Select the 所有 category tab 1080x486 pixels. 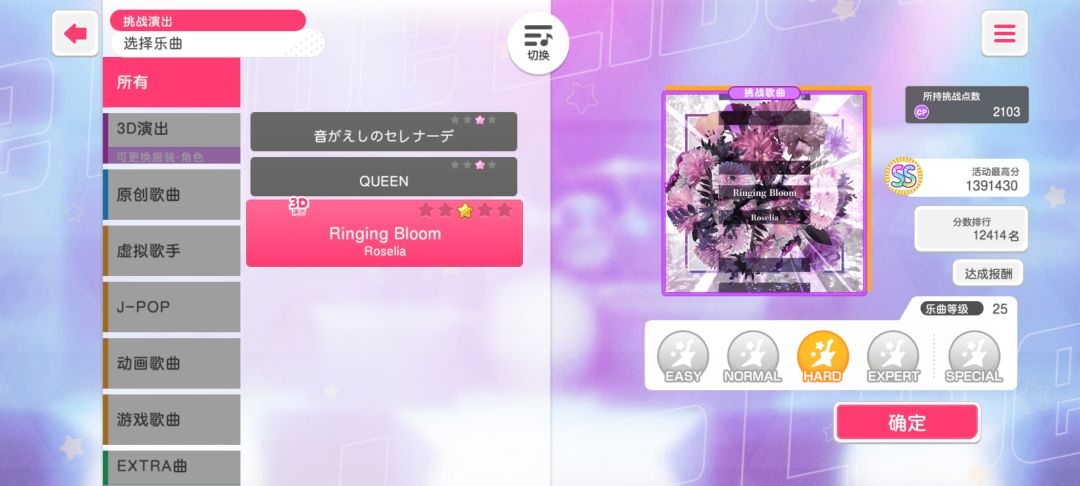click(x=172, y=83)
